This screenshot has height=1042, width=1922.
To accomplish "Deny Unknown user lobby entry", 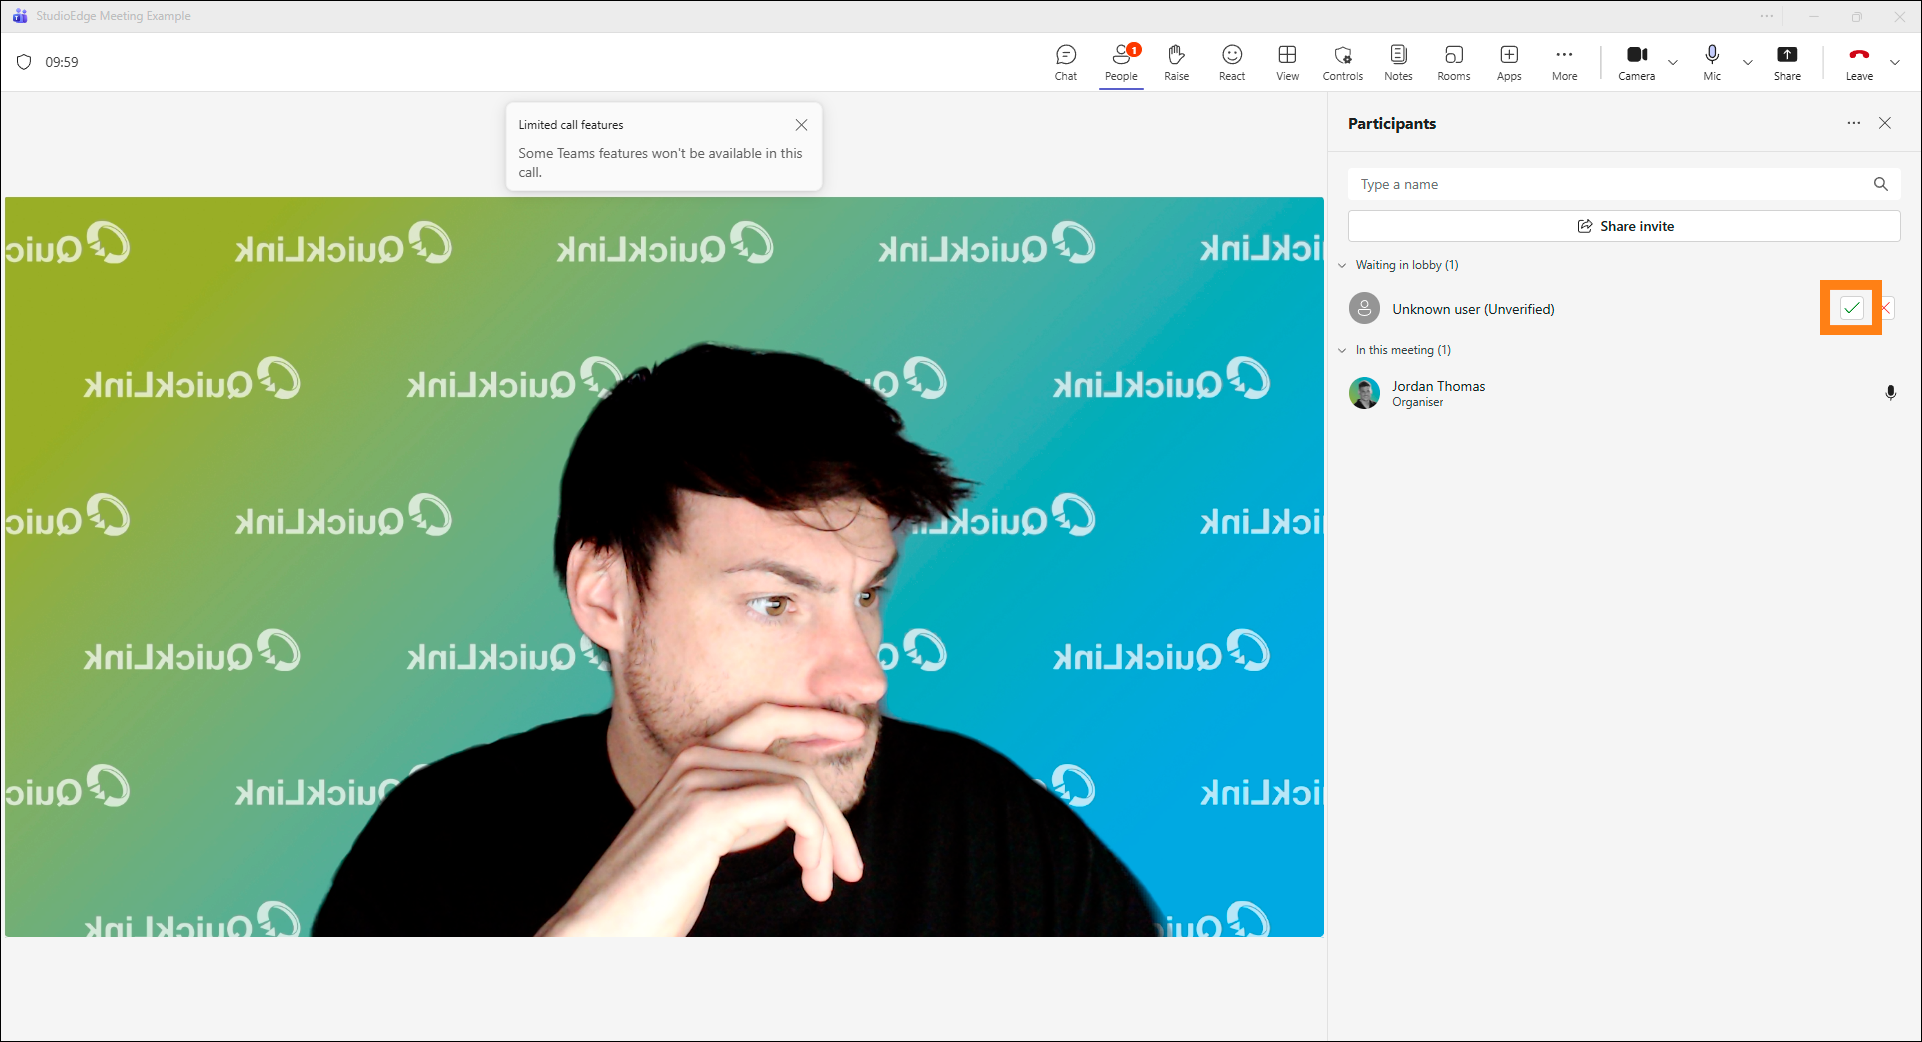I will [x=1886, y=308].
